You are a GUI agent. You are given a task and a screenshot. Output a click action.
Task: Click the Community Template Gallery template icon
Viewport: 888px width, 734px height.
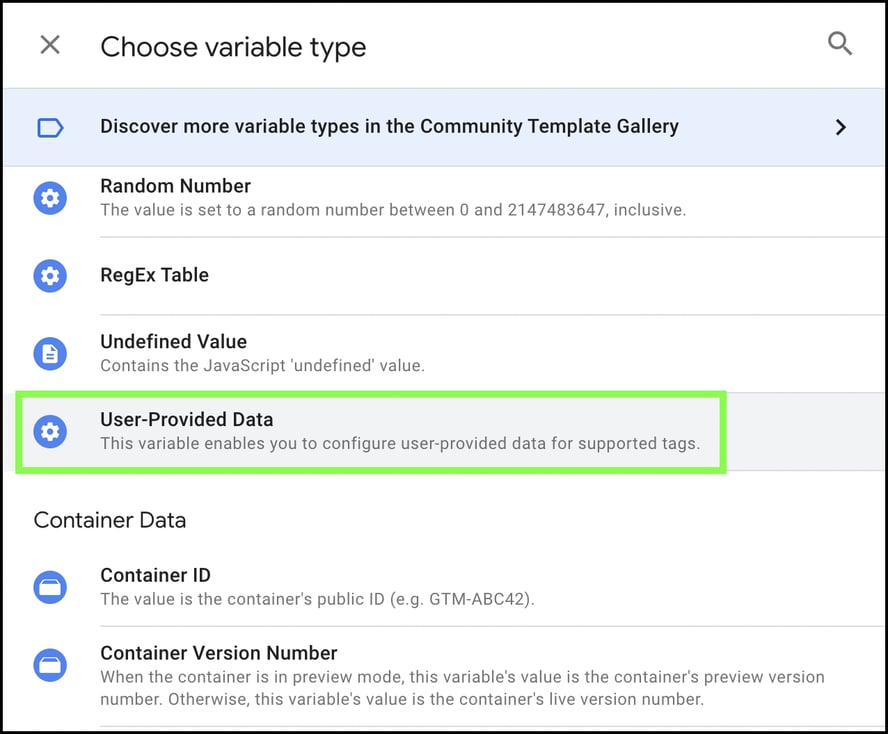51,127
